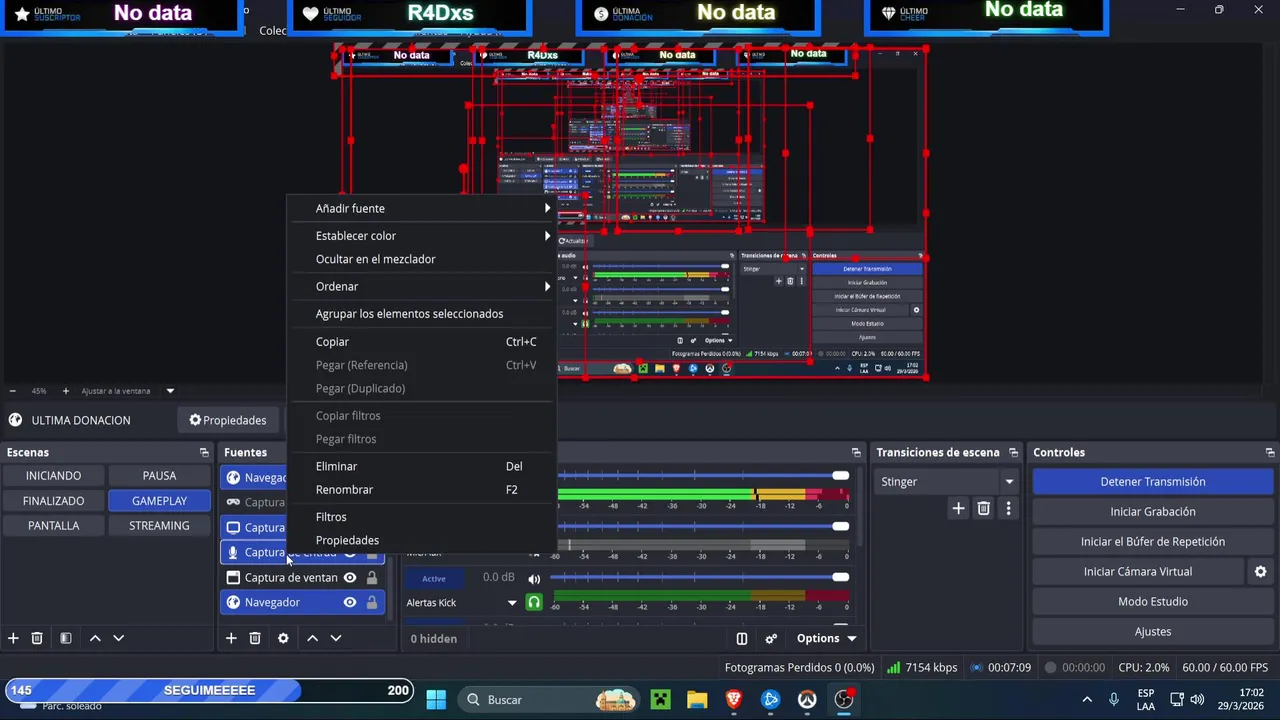Switch to the STREAMING scene
This screenshot has width=1280, height=720.
(x=159, y=525)
